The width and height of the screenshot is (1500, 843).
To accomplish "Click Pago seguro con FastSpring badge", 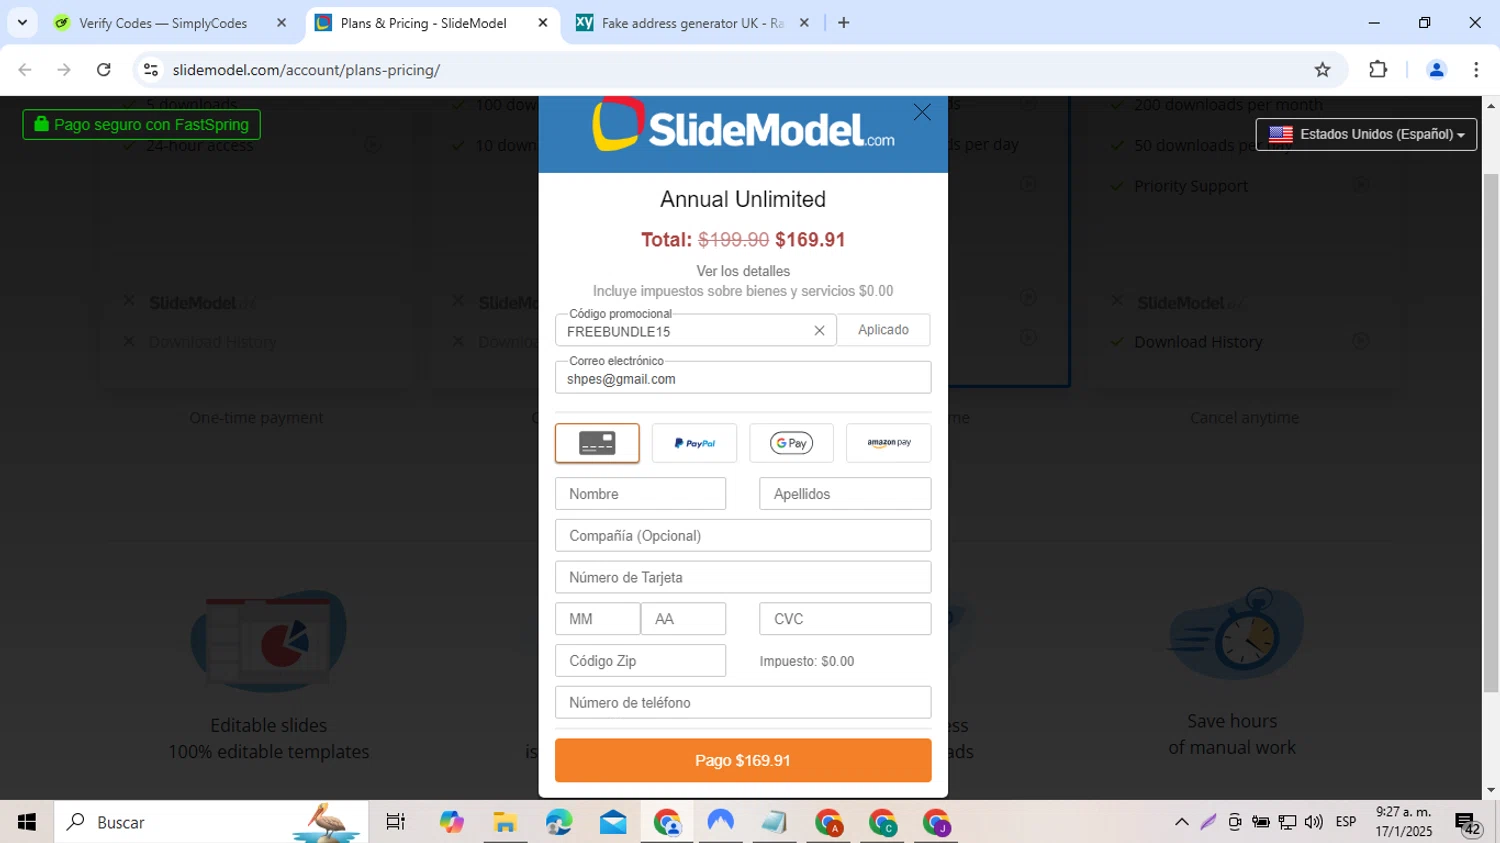I will click(141, 125).
